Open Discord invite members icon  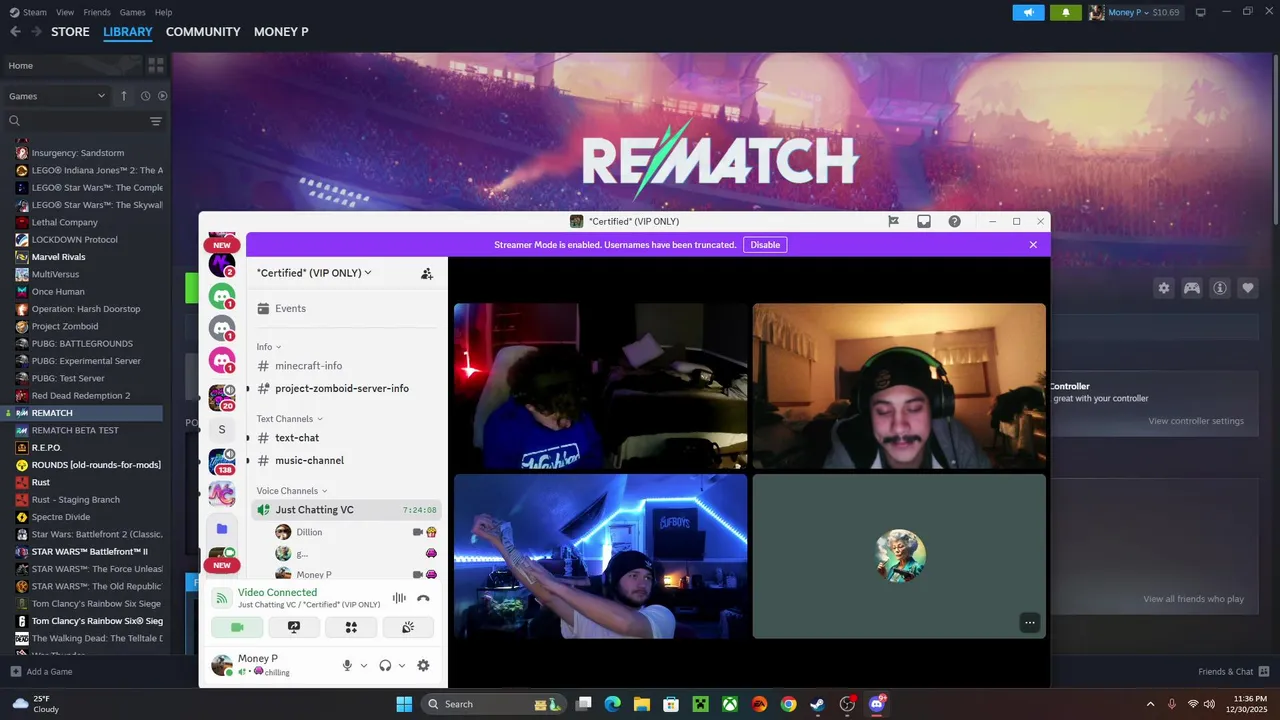tap(427, 273)
